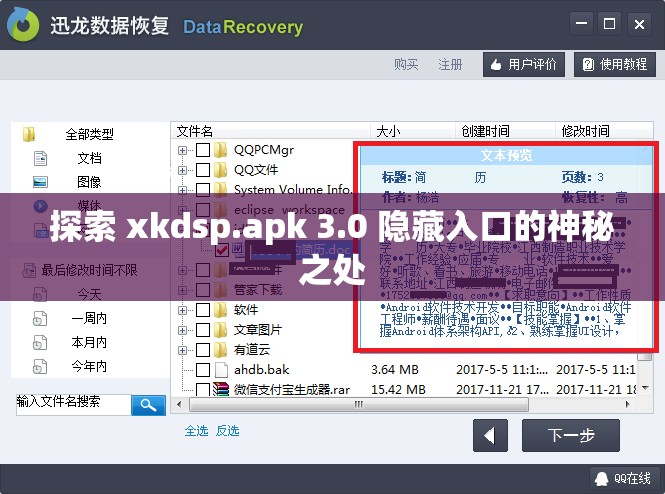665x494 pixels.
Task: Open the 注册 register link
Action: tap(450, 64)
